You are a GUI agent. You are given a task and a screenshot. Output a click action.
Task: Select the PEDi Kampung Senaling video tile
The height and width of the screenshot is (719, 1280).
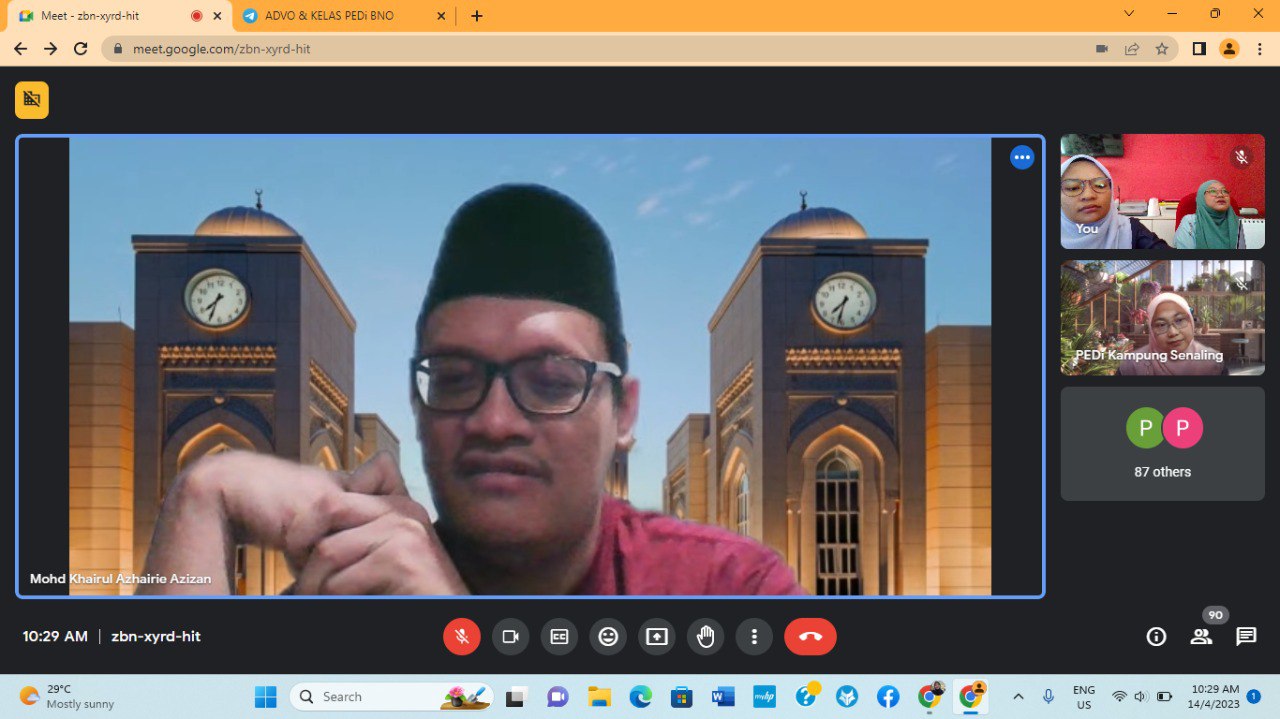click(x=1163, y=318)
